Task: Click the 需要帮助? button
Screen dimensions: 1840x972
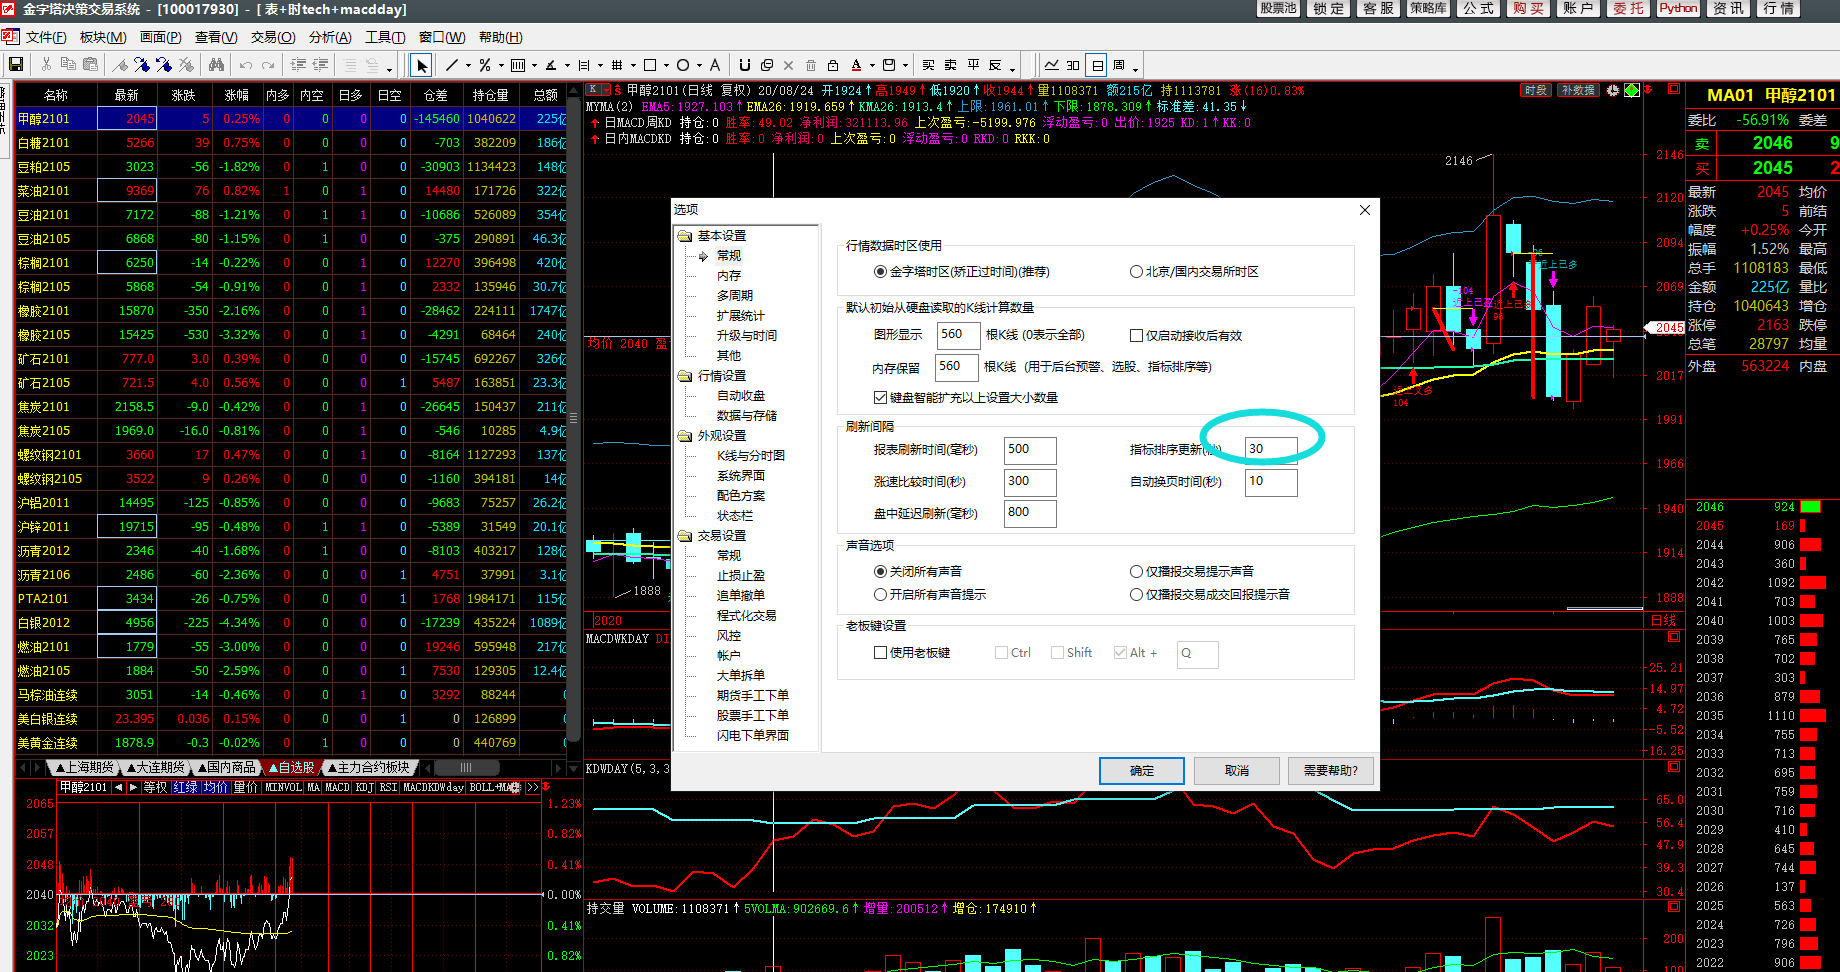Action: 1330,771
